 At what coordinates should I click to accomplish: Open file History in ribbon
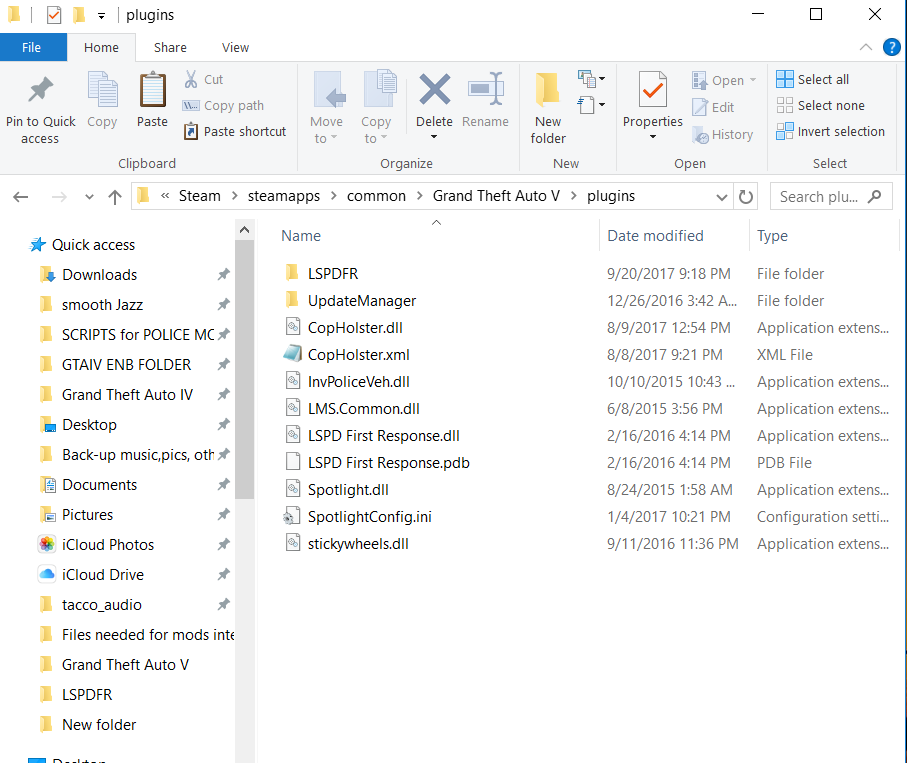point(722,134)
